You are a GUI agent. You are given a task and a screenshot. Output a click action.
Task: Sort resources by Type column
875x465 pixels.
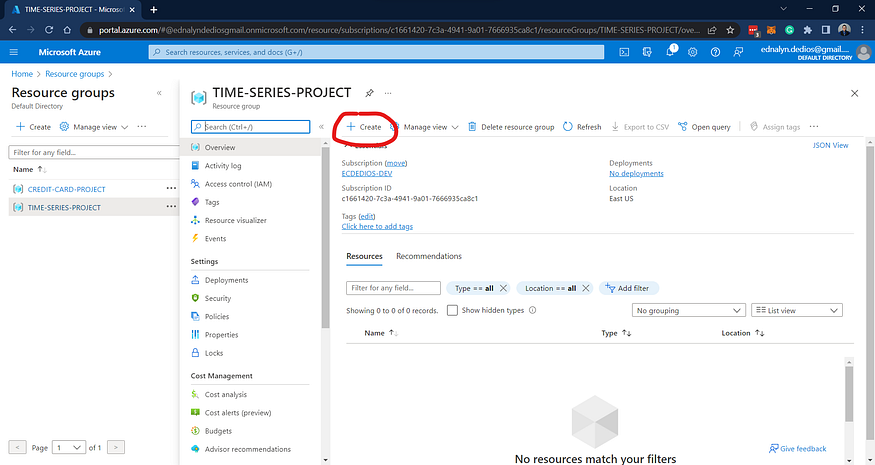click(616, 333)
